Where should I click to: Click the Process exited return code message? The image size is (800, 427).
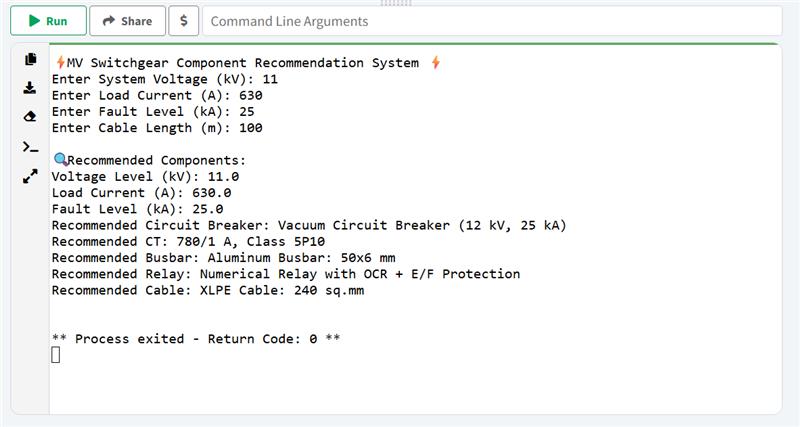tap(195, 339)
